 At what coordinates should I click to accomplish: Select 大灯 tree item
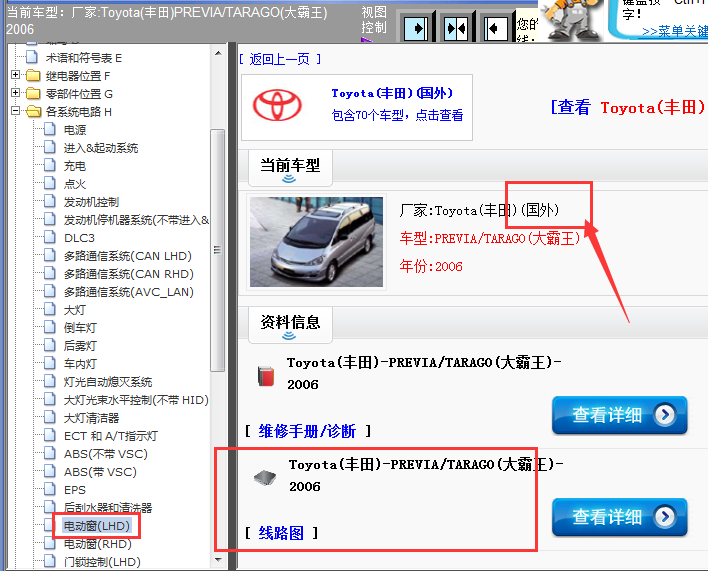tap(75, 310)
